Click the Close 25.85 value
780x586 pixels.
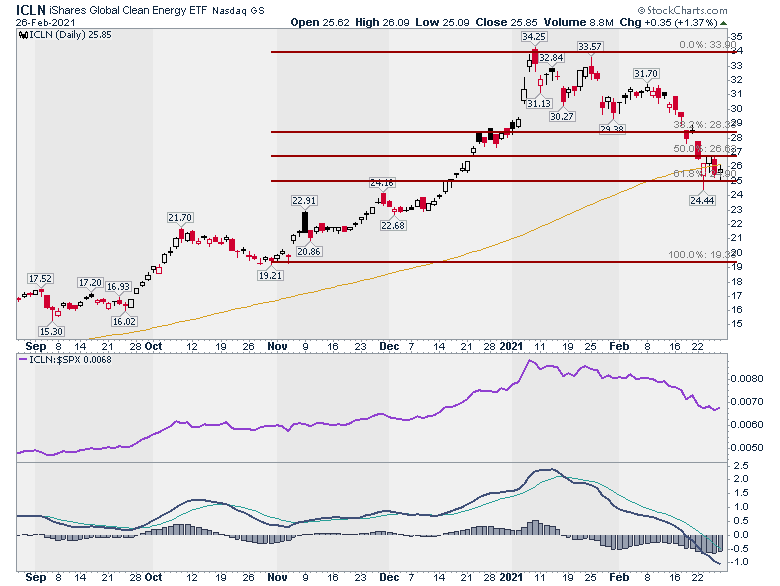506,22
